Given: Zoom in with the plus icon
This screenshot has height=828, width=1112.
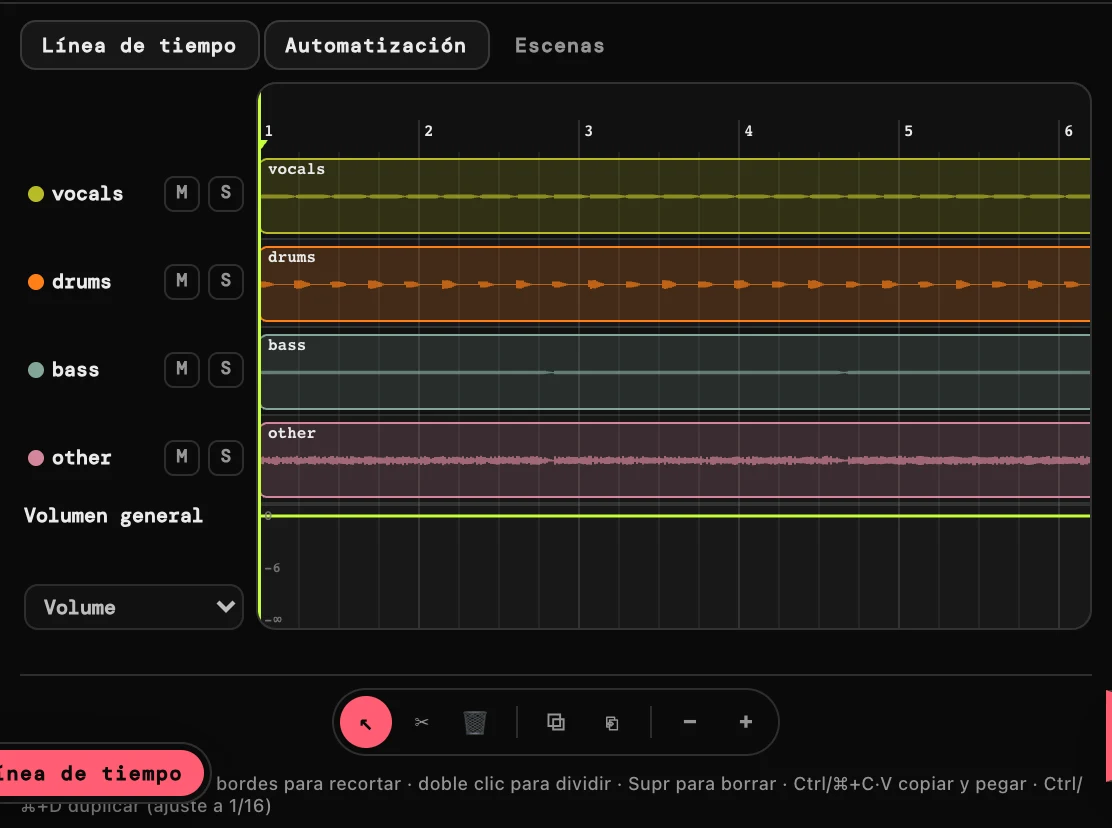Looking at the screenshot, I should (746, 722).
